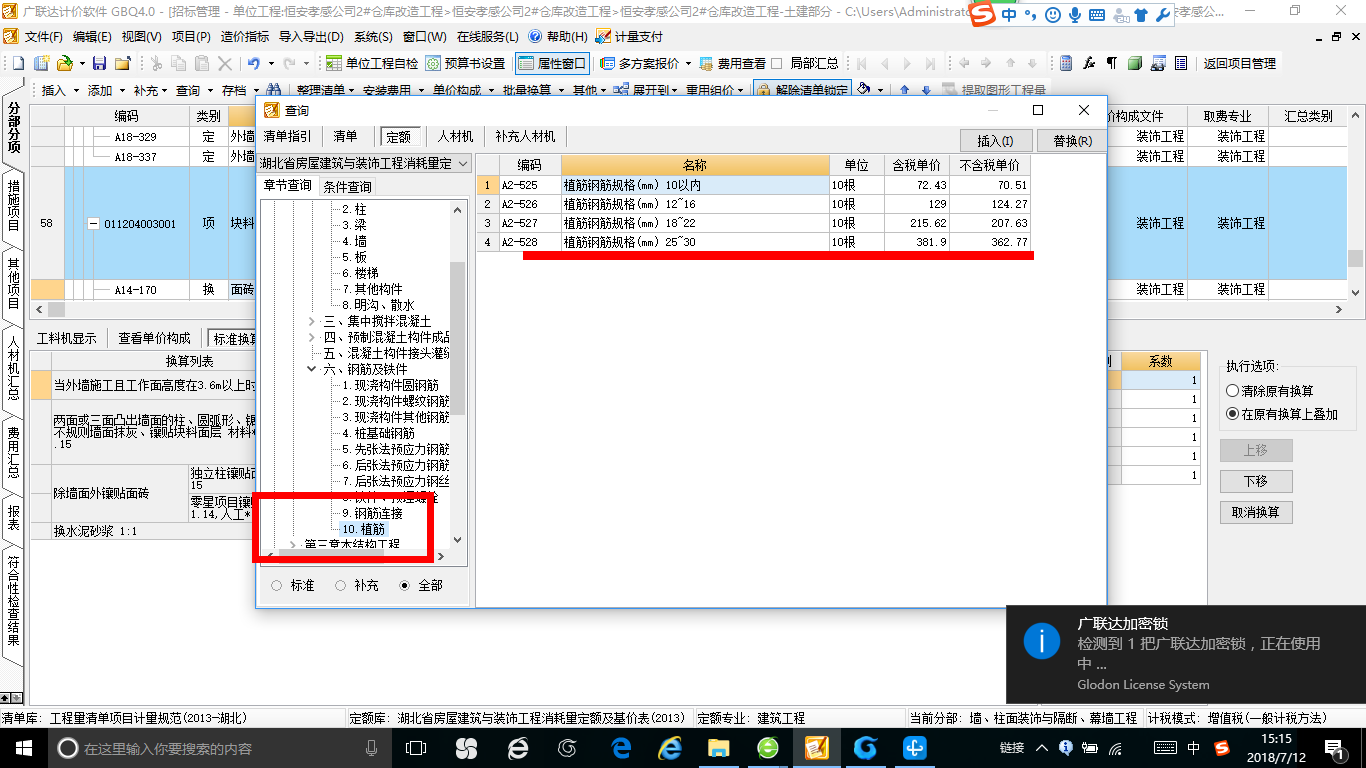The width and height of the screenshot is (1366, 768).
Task: Click the Sogou input method tray icon
Action: (x=1221, y=747)
